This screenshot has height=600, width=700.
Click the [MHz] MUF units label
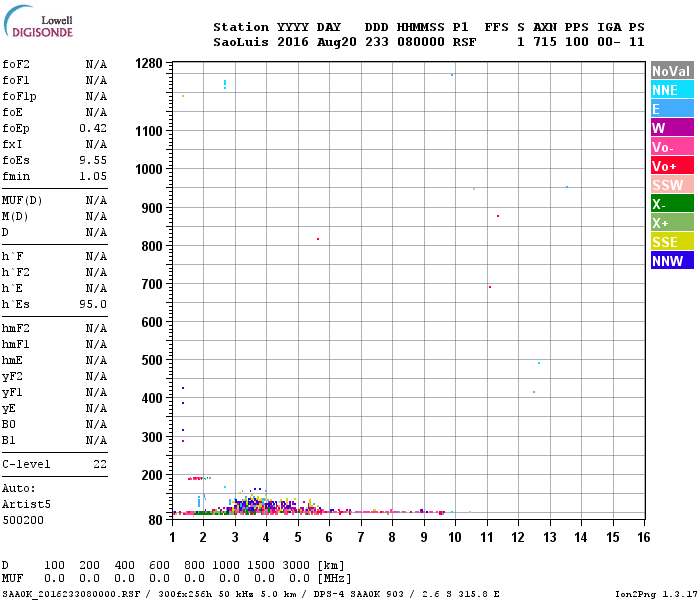(x=334, y=579)
